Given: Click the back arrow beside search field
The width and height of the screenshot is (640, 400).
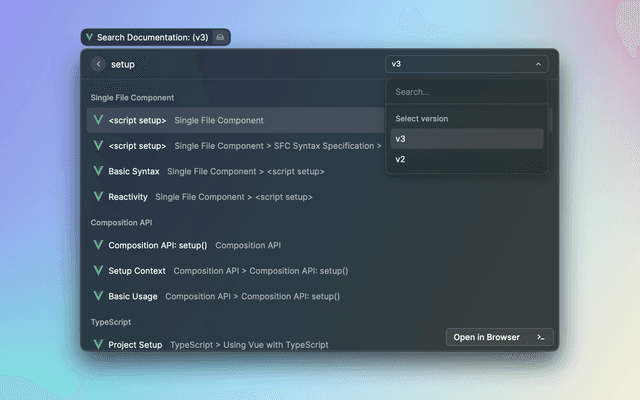Looking at the screenshot, I should click(98, 64).
